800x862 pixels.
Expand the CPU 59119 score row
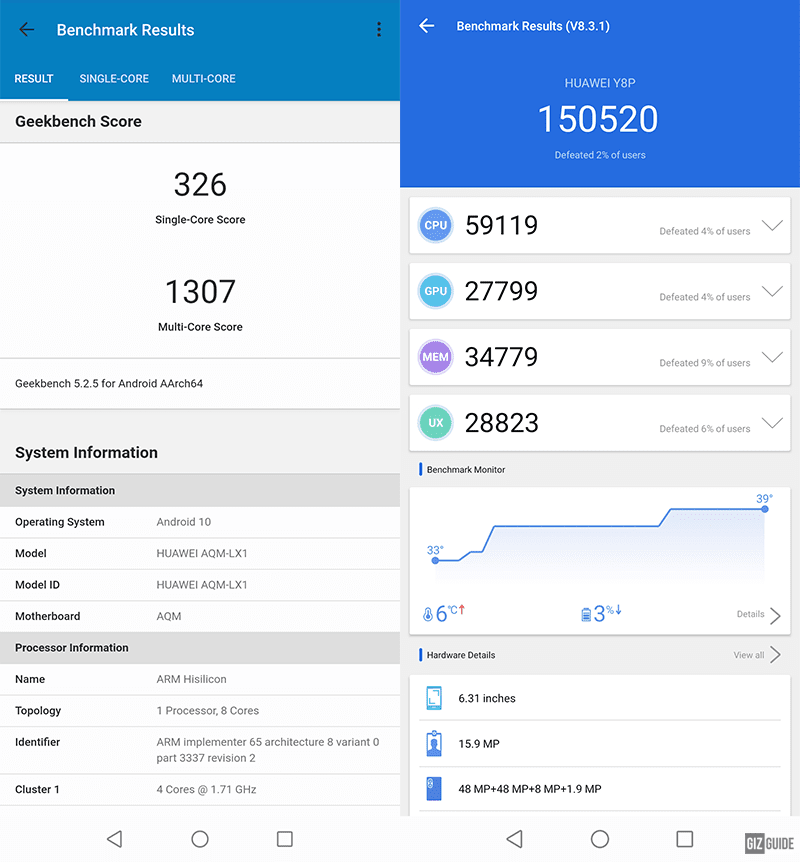click(772, 225)
